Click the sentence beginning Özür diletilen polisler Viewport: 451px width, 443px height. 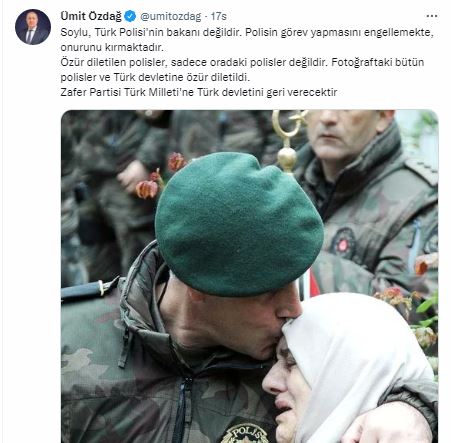(194, 62)
